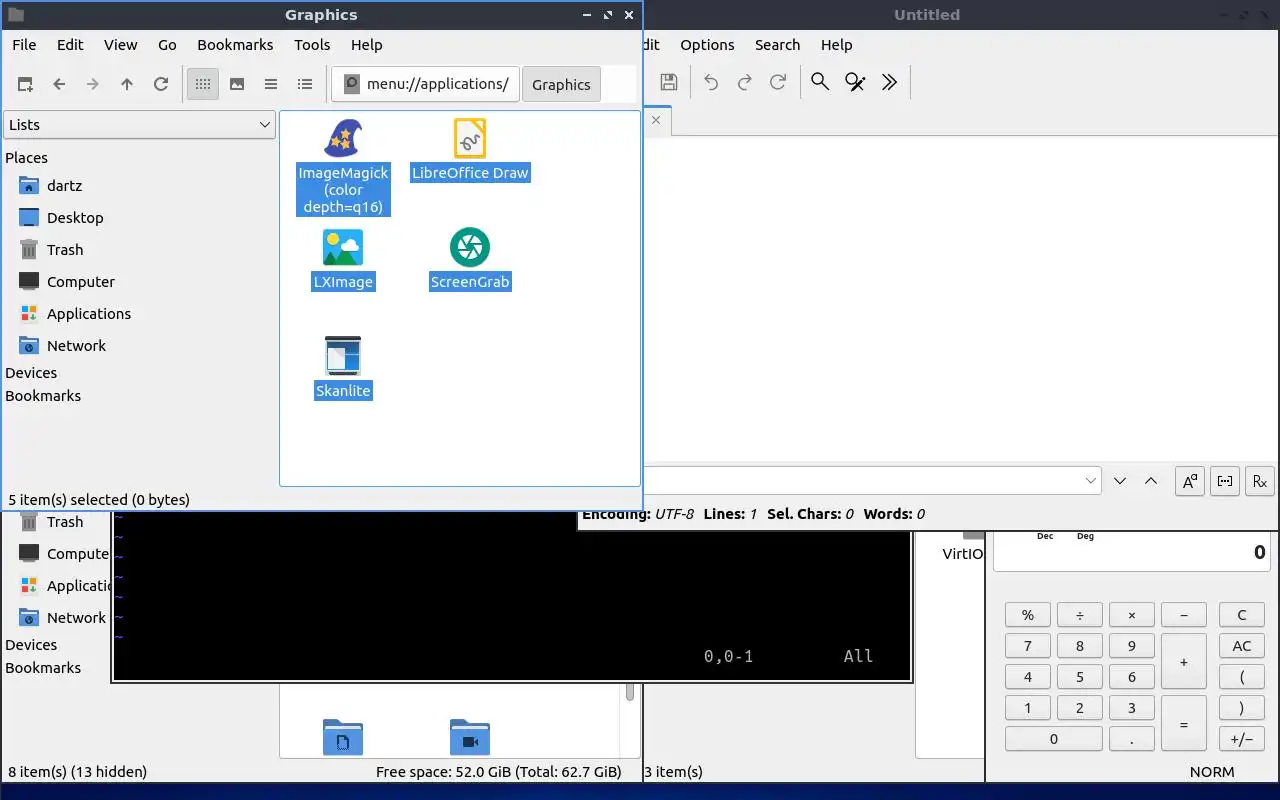Open the Lists side pane dropdown

coord(139,125)
